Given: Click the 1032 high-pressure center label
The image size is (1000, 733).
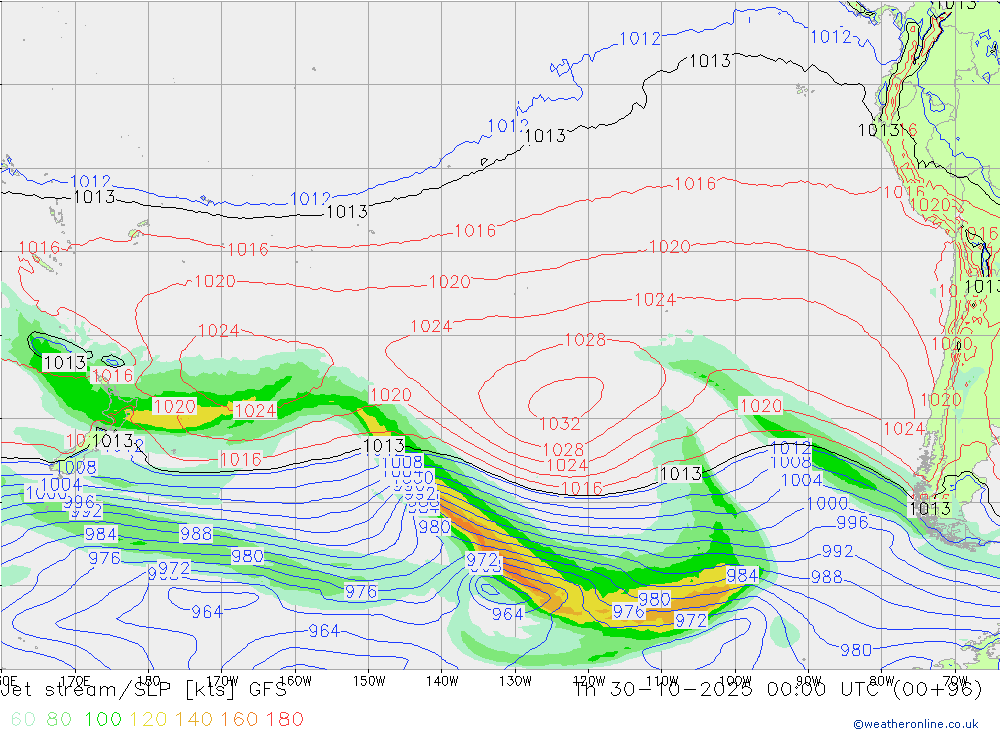Looking at the screenshot, I should tap(559, 424).
